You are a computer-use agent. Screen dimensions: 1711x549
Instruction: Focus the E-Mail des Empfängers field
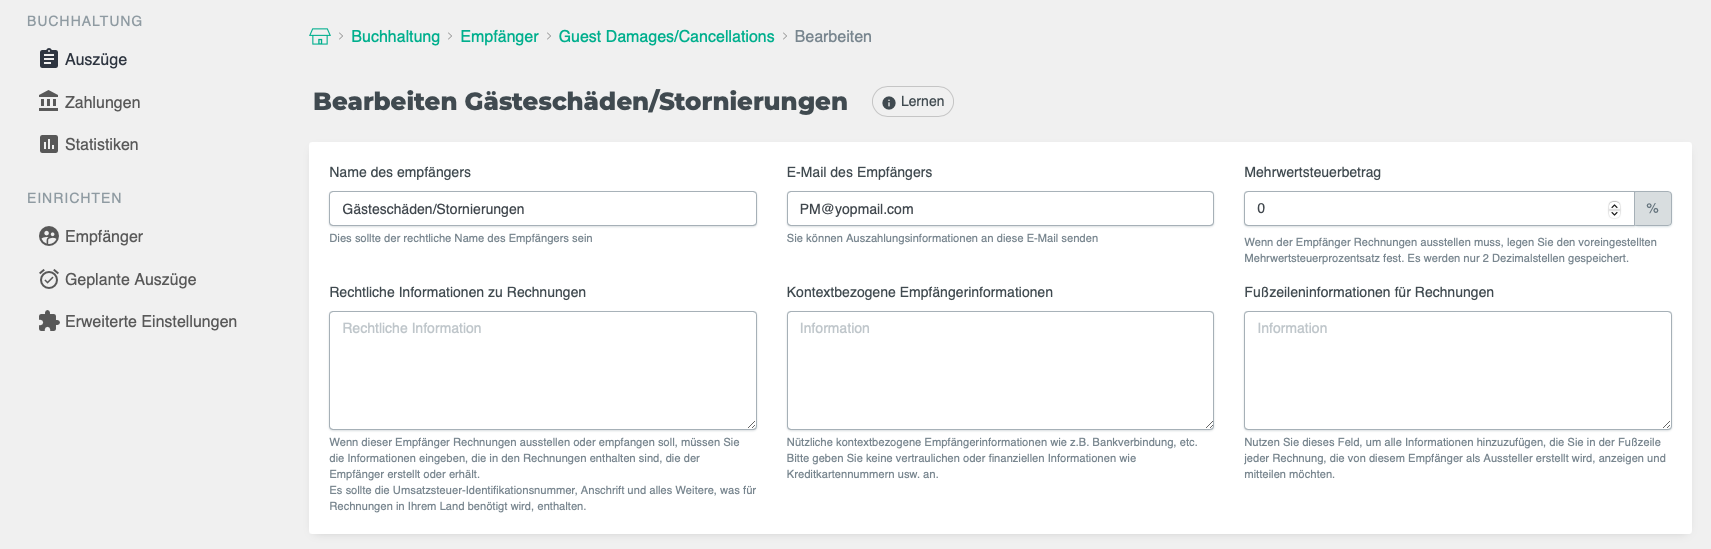[x=1000, y=209]
